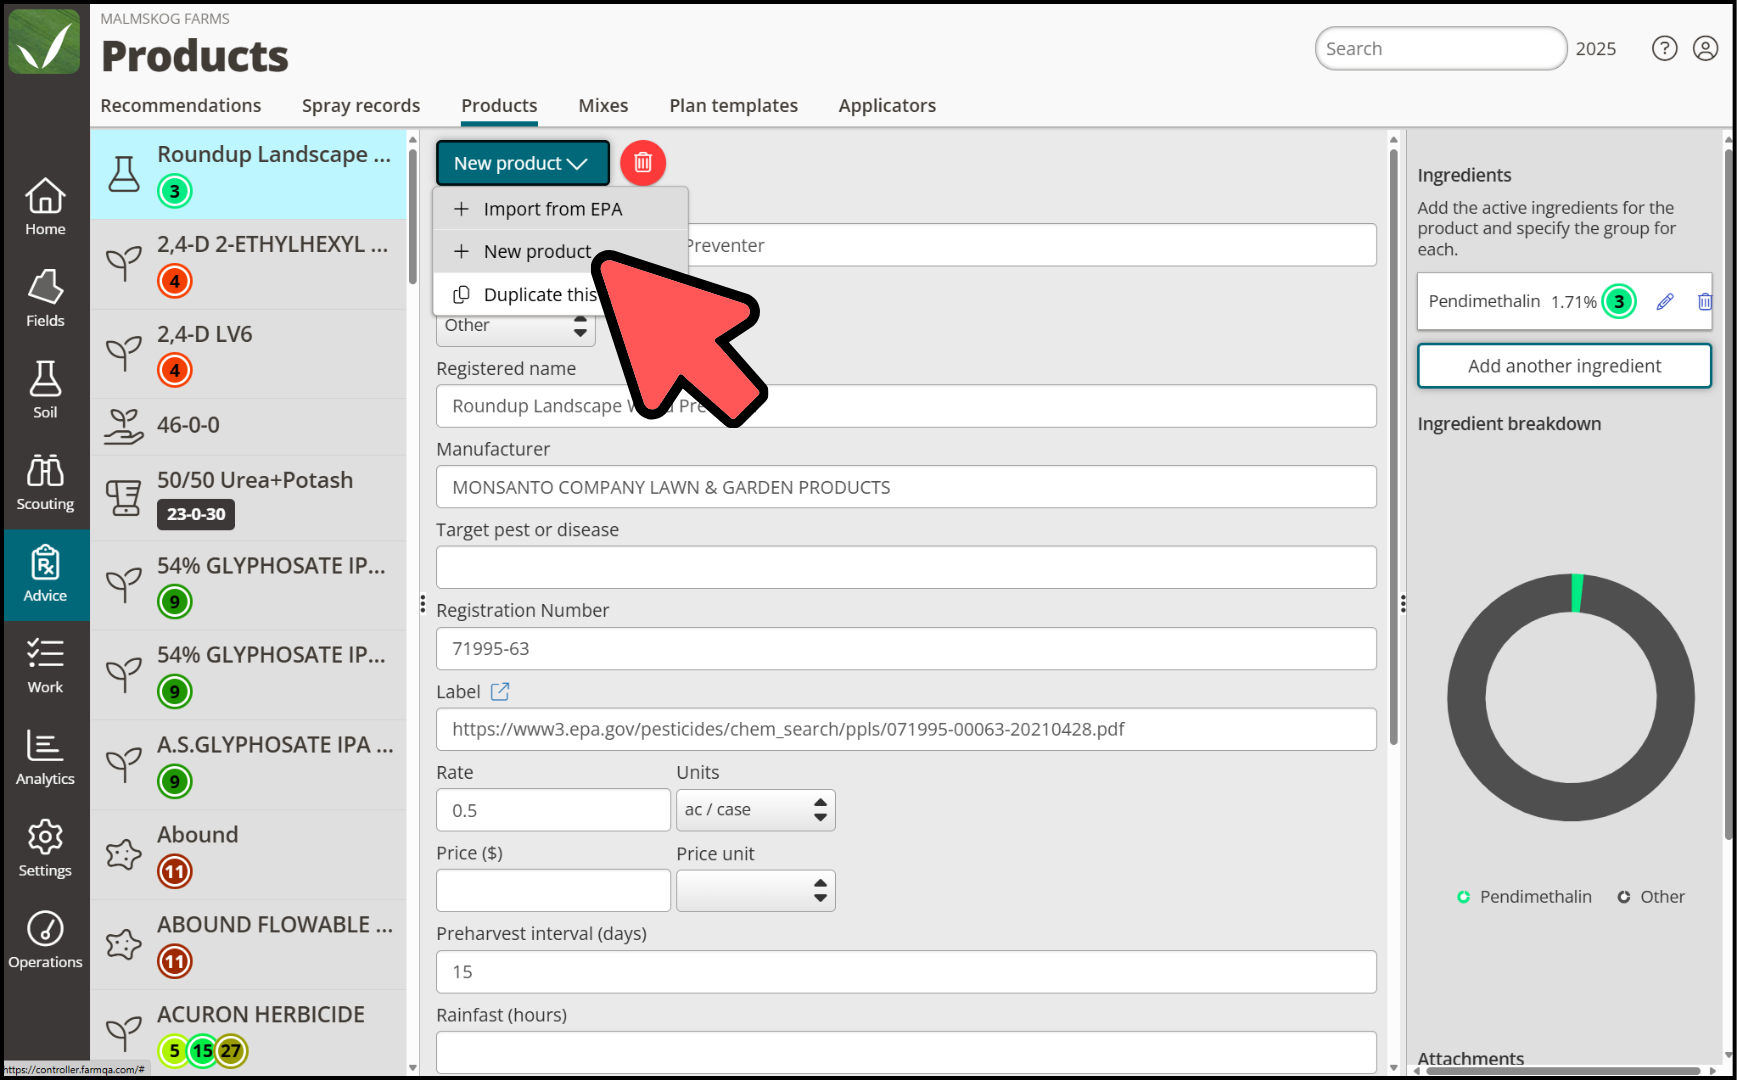Click the Label URL input field

point(906,729)
